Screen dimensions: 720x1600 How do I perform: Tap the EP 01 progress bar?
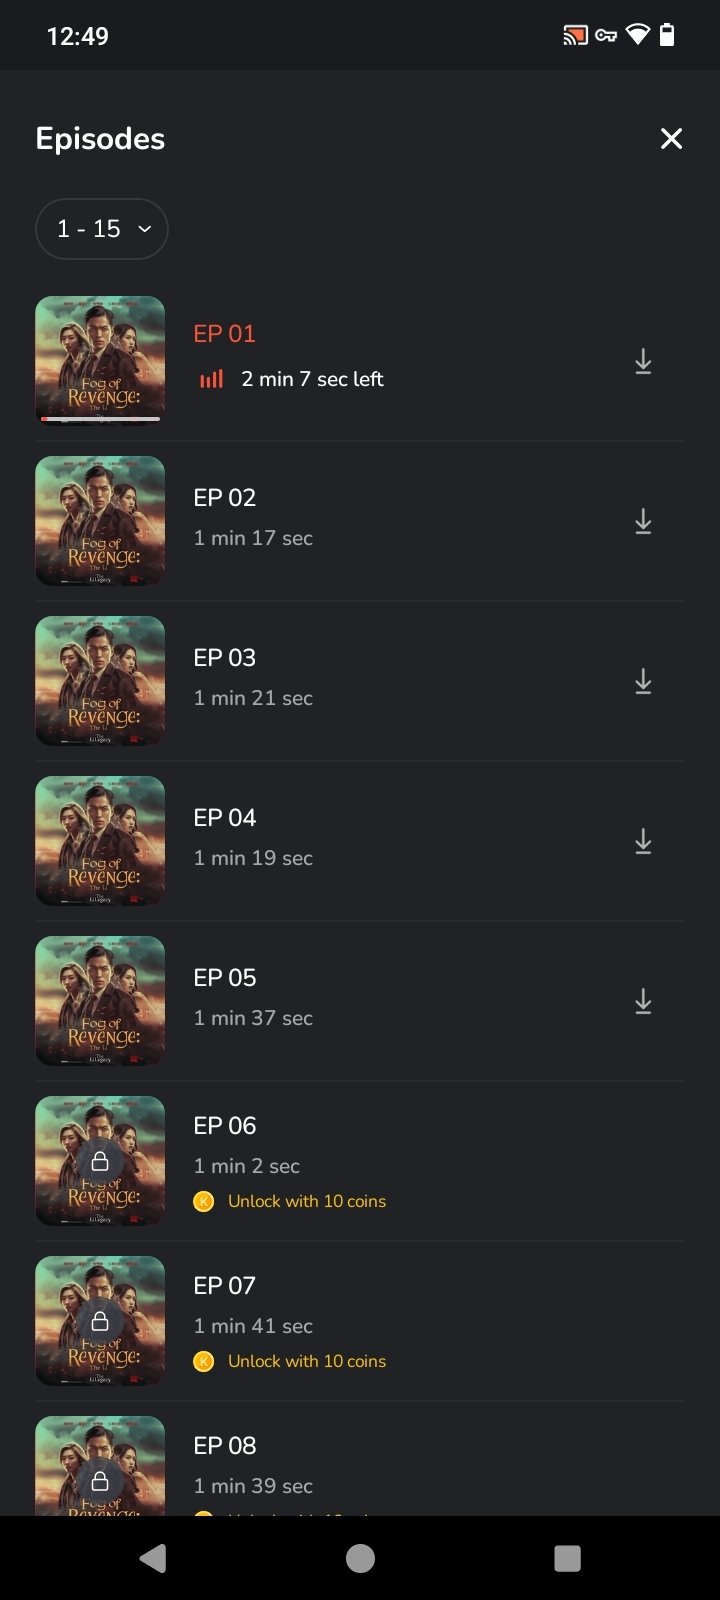[x=100, y=419]
